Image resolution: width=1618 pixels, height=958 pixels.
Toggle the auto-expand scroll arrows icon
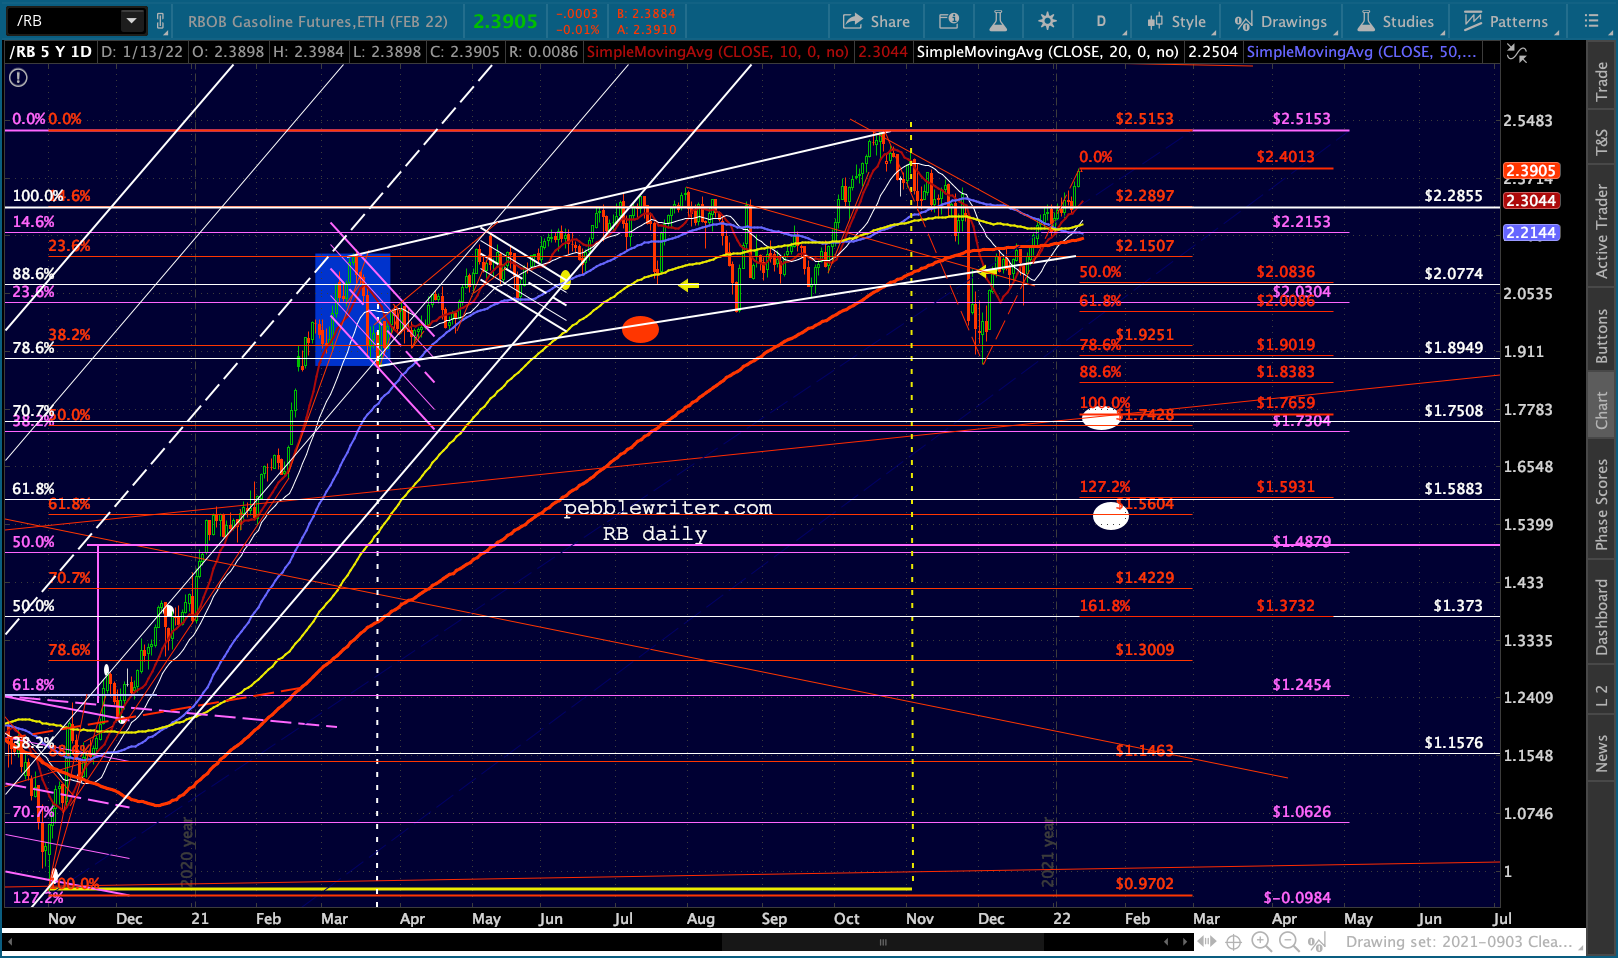(1207, 942)
